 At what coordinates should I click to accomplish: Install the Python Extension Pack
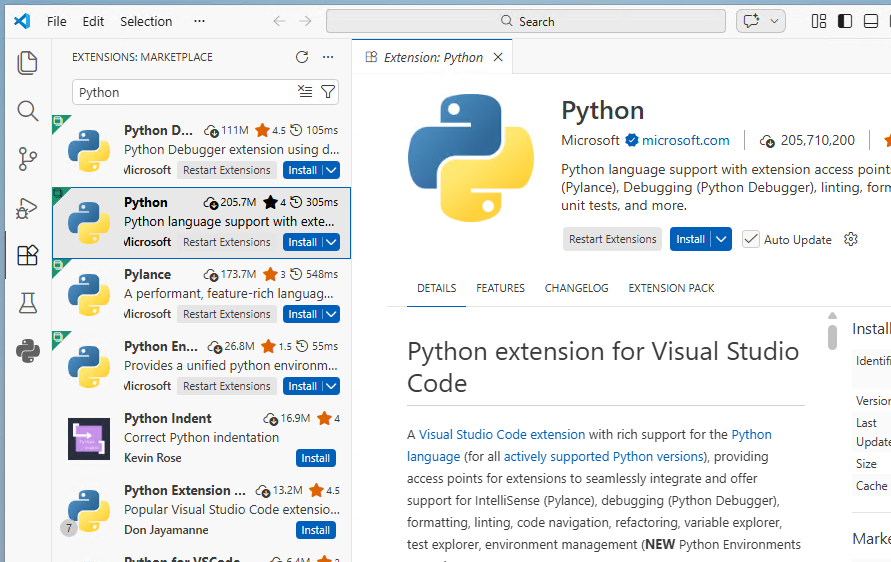(315, 530)
